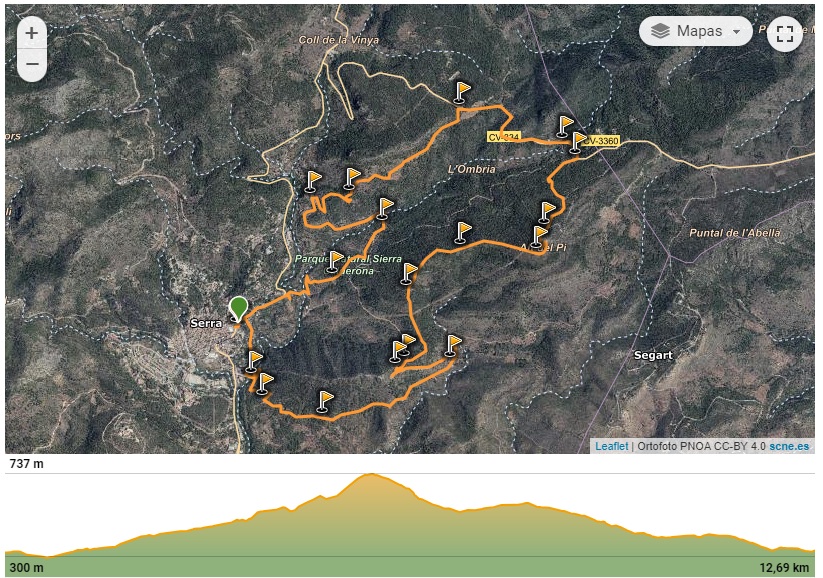Click the layers stack icon beside Mapas
This screenshot has height=578, width=823.
[660, 31]
